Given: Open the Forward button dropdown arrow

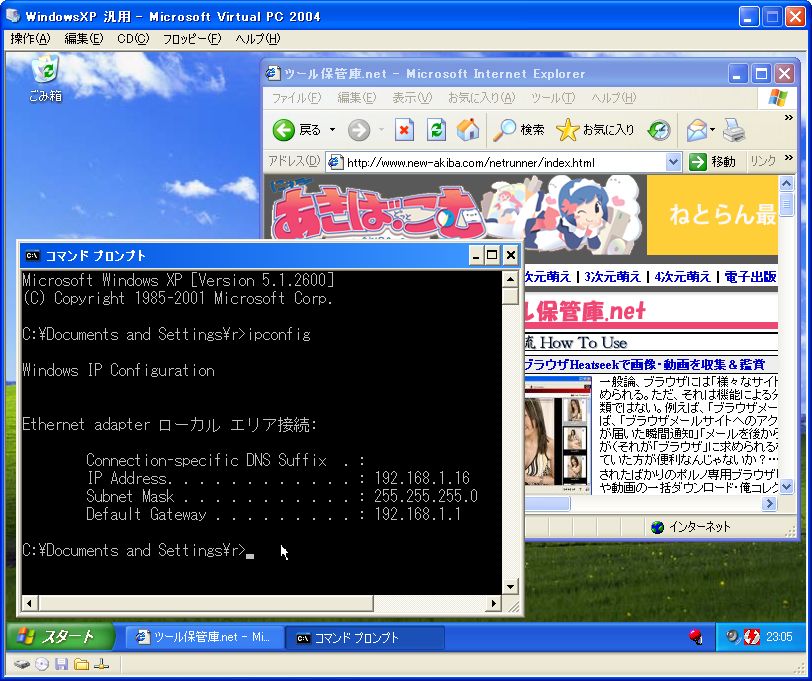Looking at the screenshot, I should click(381, 130).
